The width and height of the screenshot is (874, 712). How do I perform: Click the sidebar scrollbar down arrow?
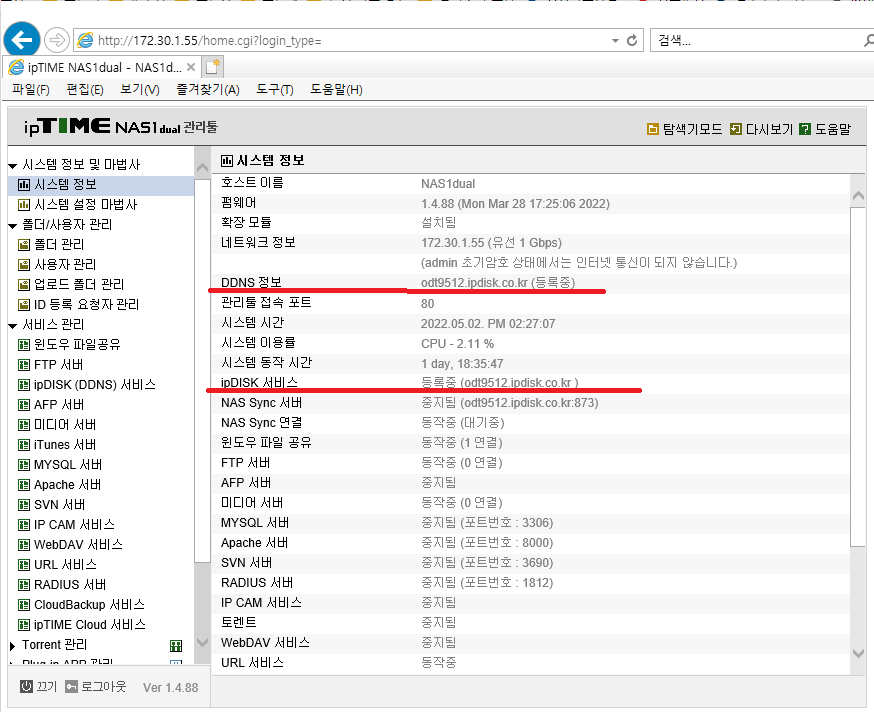coord(202,642)
